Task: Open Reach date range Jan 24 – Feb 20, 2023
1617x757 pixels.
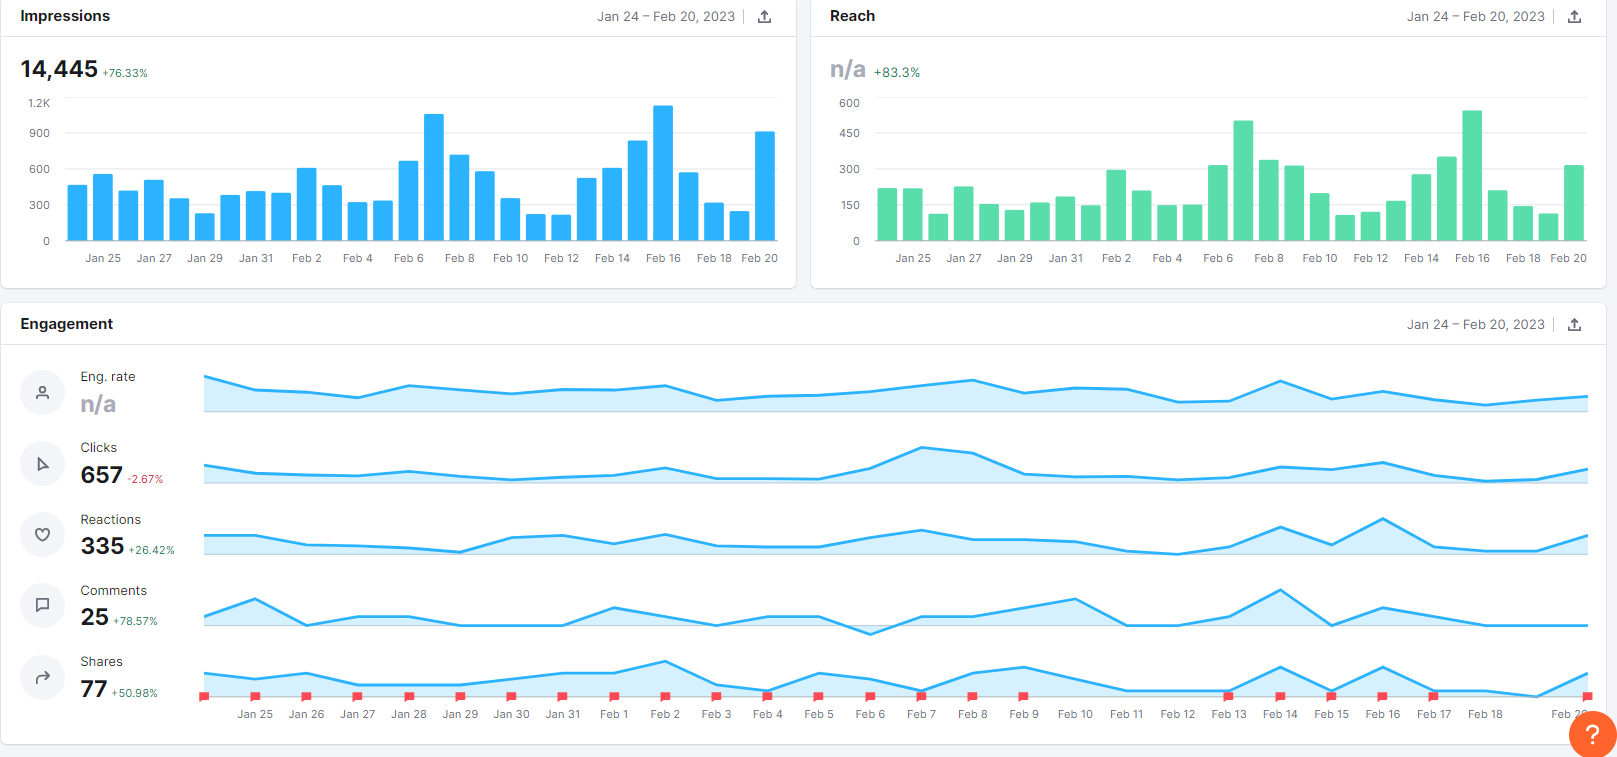Action: 1476,17
